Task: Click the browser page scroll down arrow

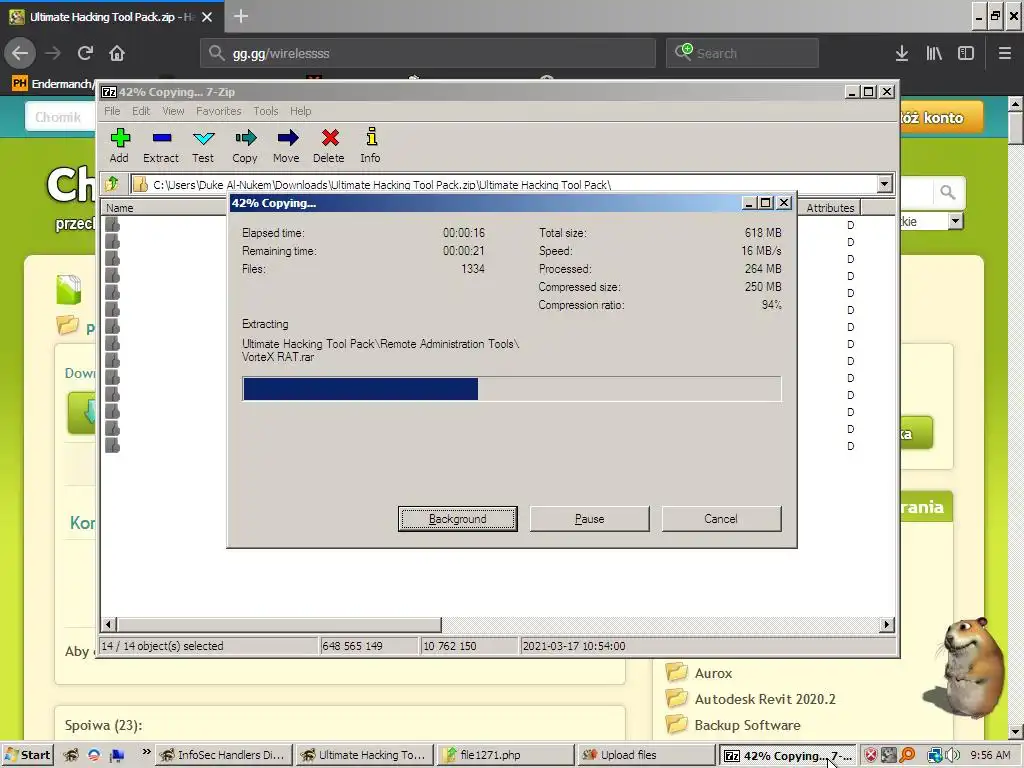Action: (1016, 731)
